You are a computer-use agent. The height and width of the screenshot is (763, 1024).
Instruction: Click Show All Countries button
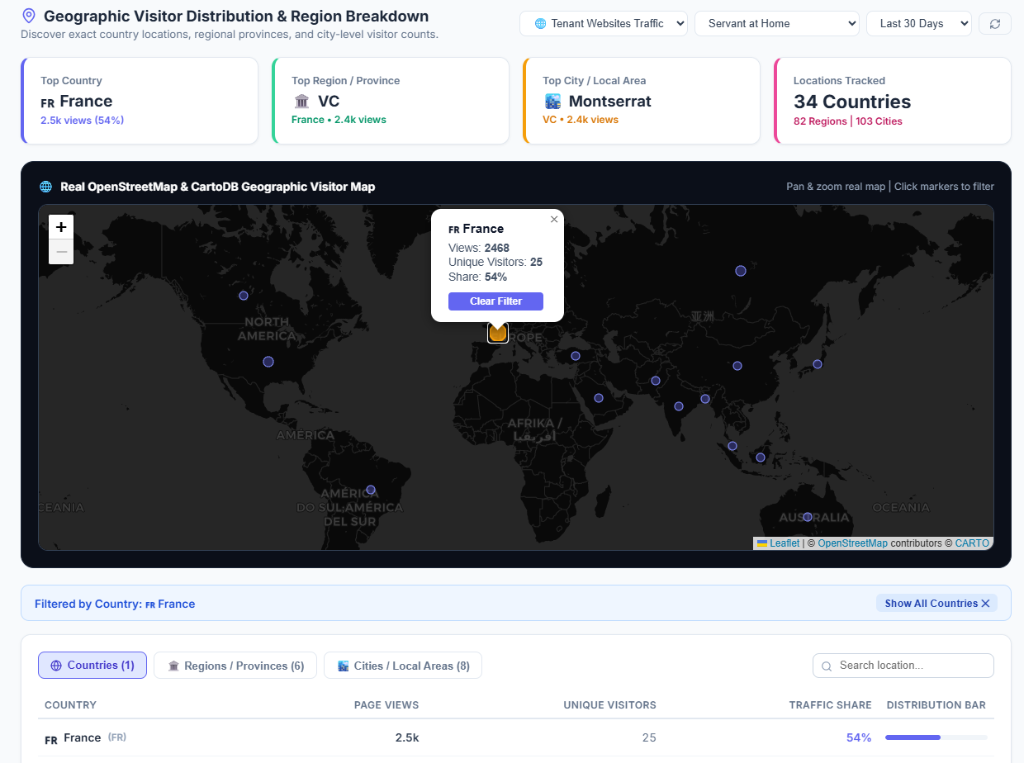coord(936,603)
